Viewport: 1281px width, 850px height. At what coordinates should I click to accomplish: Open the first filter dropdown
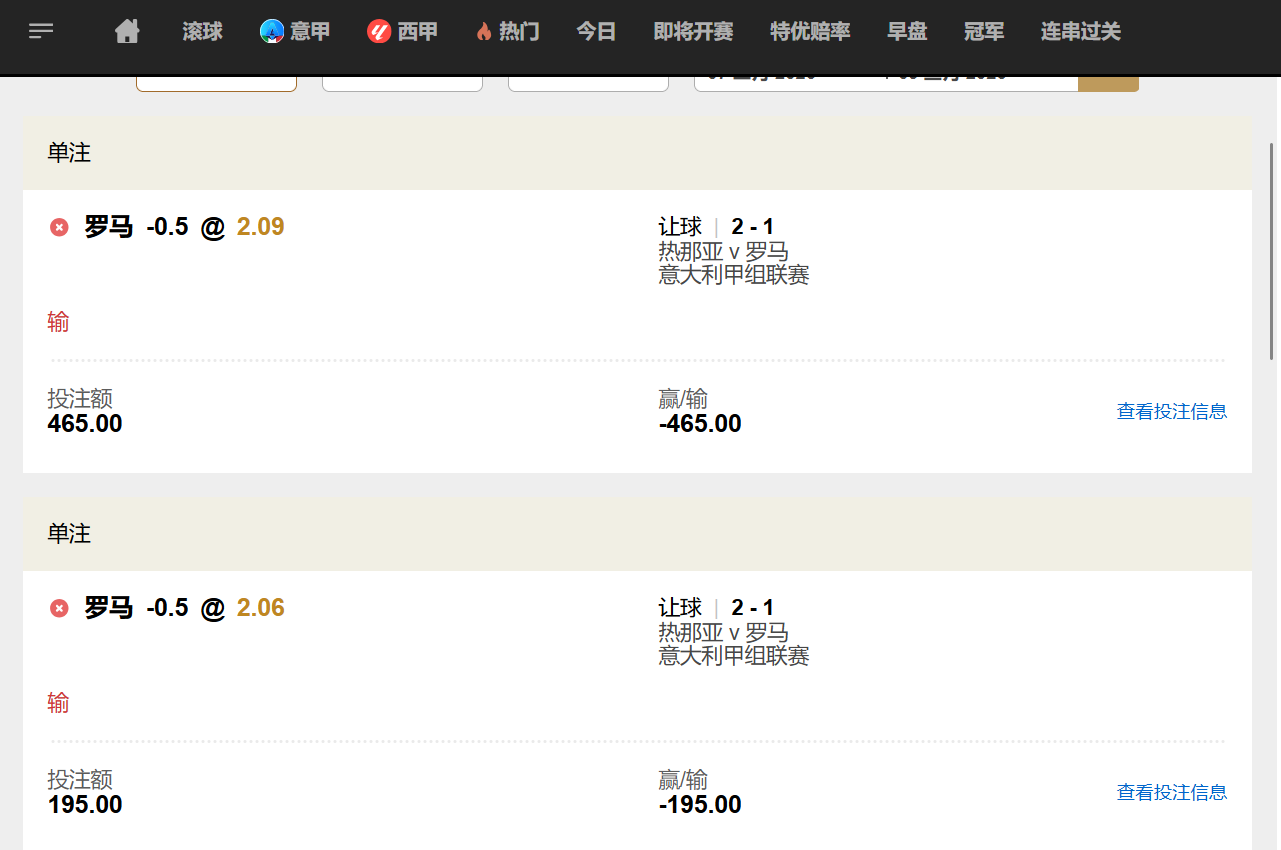pos(215,83)
